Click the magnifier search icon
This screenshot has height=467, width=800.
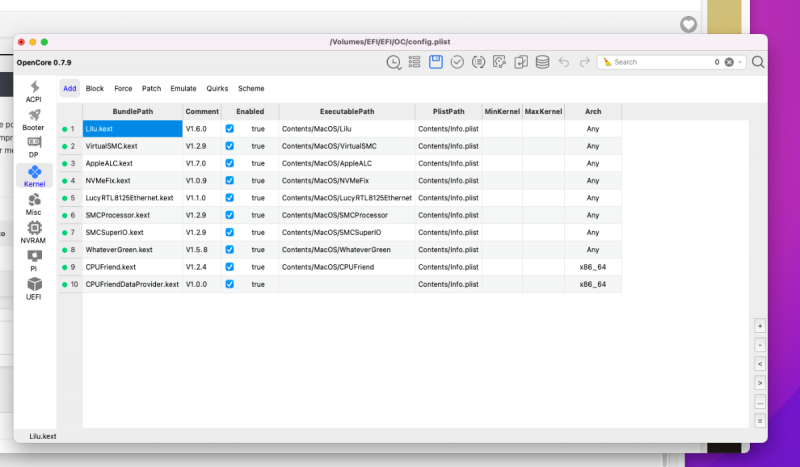click(758, 62)
